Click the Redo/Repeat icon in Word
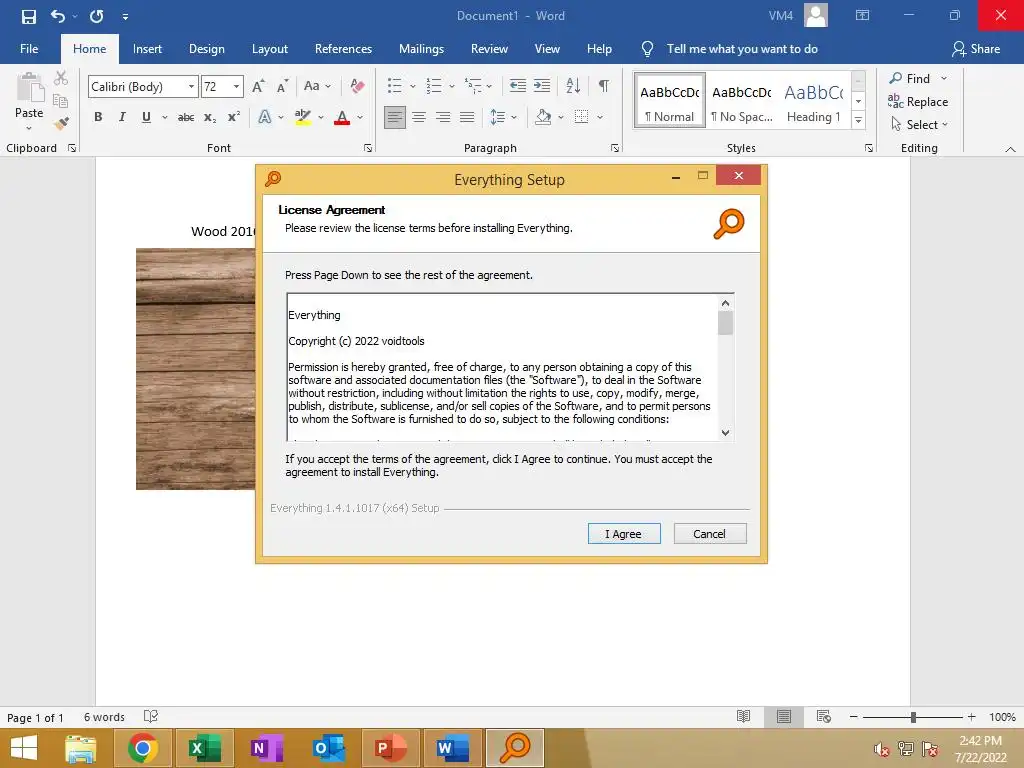 pyautogui.click(x=97, y=16)
